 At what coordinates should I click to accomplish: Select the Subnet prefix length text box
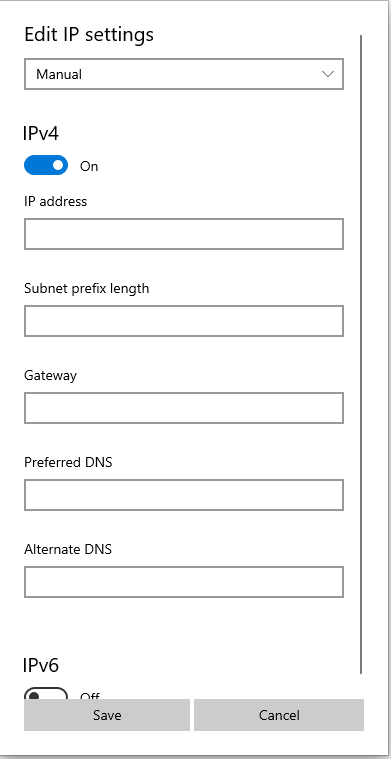[x=184, y=321]
